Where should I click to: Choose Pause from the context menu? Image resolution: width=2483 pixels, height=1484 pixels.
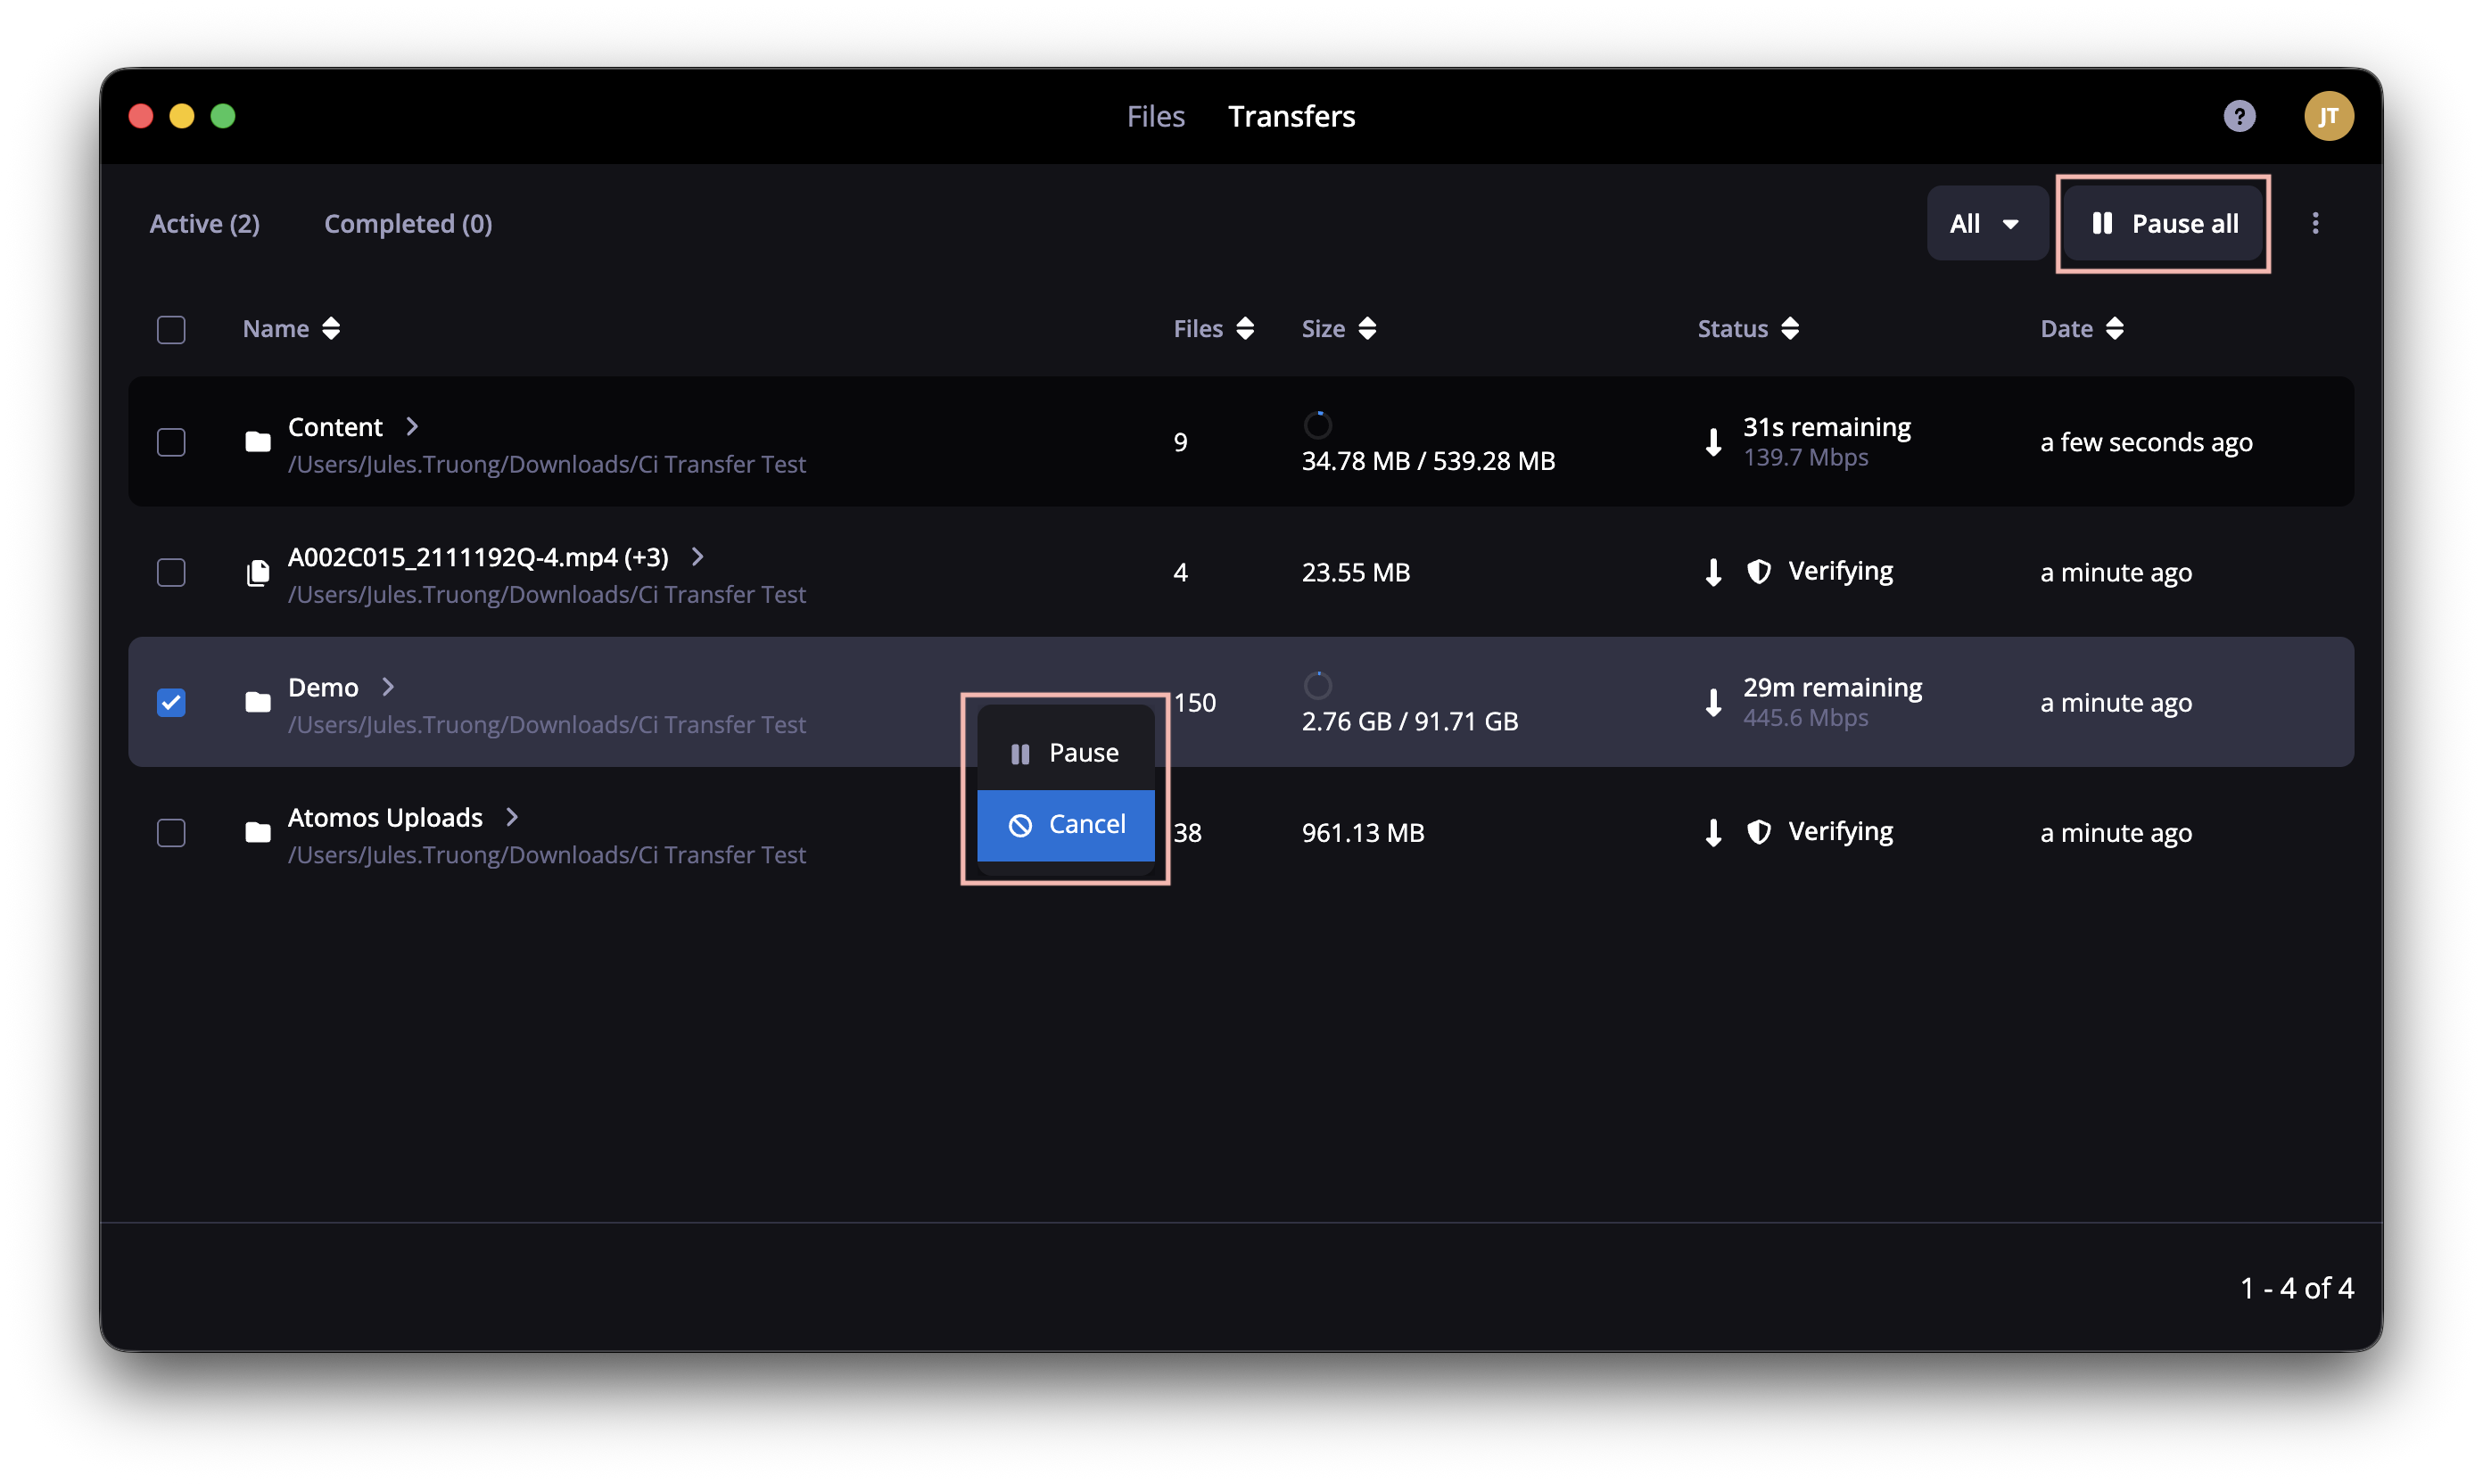[1065, 753]
